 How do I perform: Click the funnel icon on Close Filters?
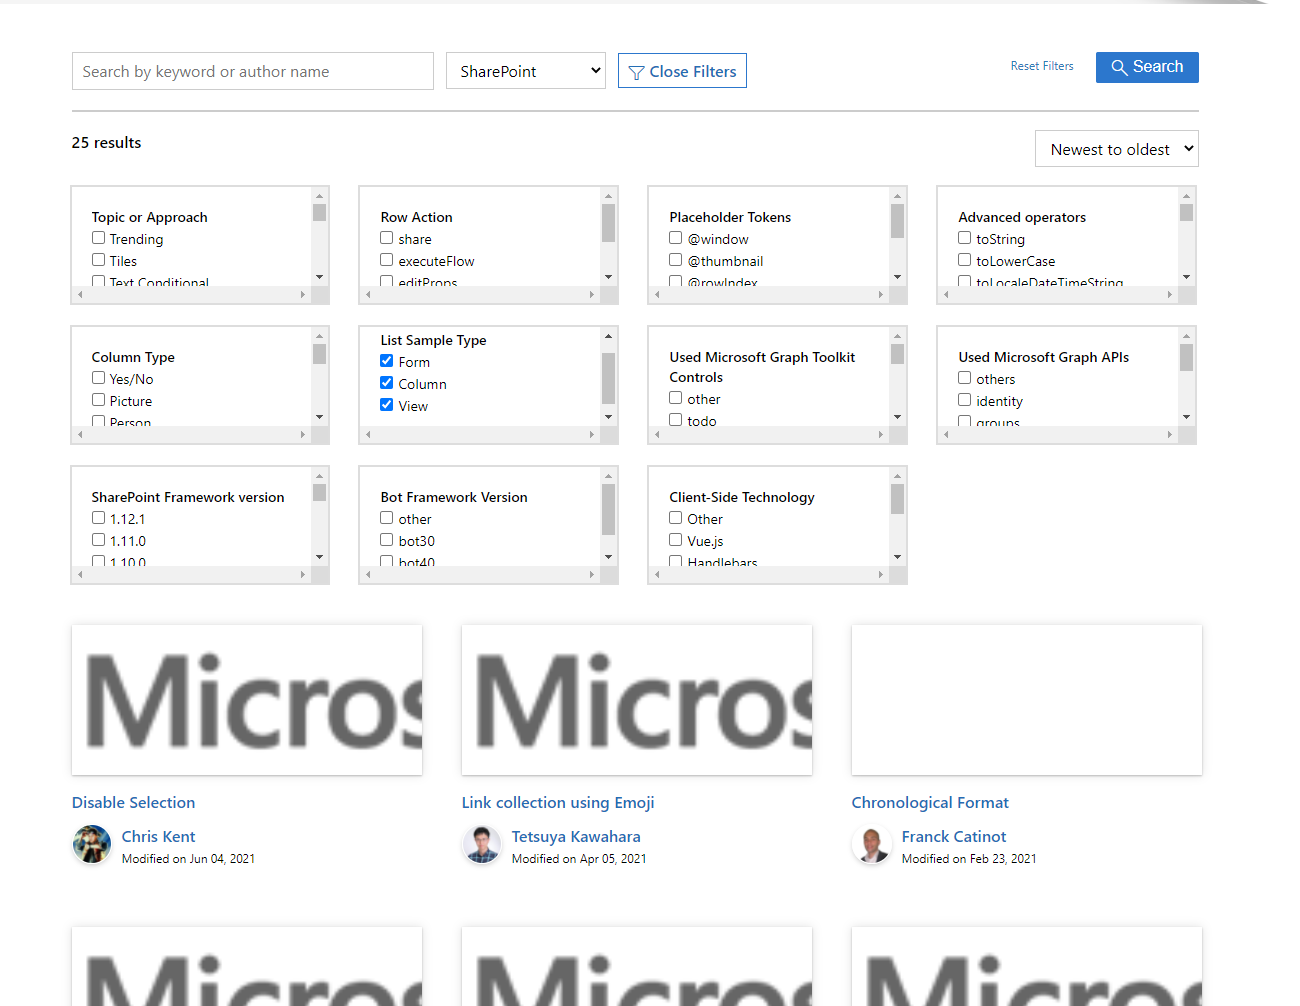pyautogui.click(x=637, y=71)
